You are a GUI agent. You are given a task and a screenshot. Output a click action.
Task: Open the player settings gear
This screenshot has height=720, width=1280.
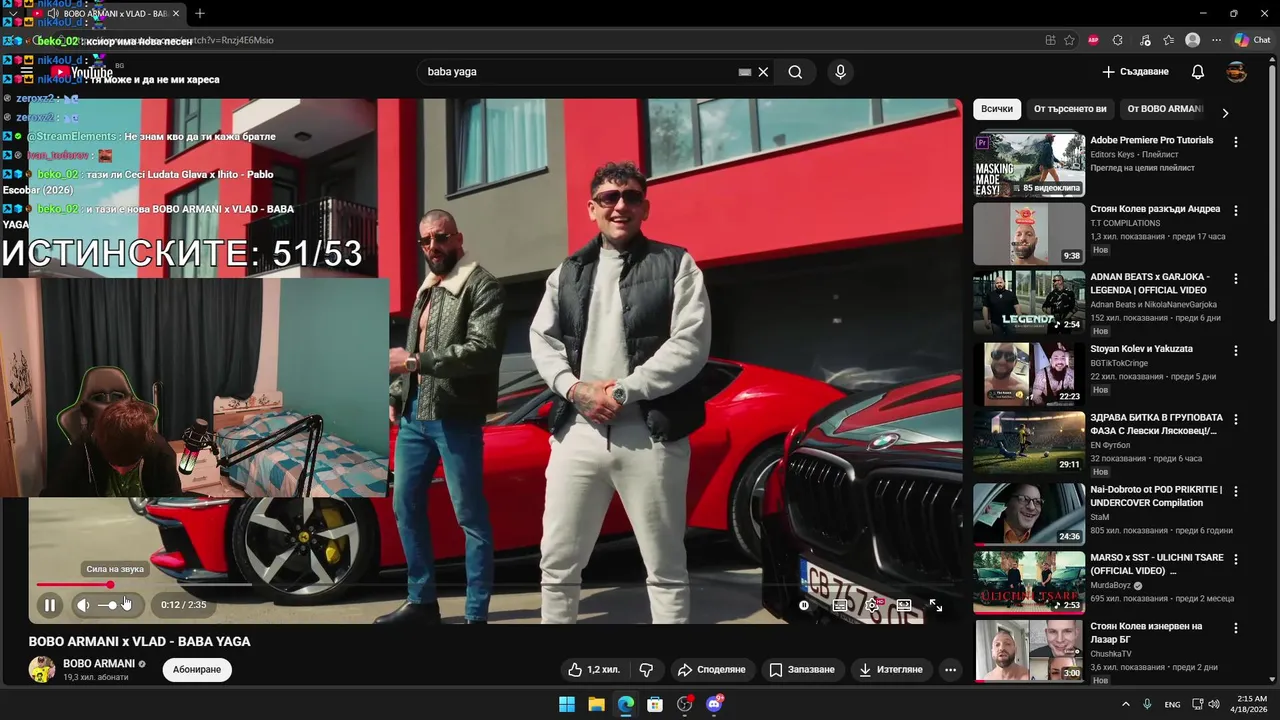coord(873,605)
